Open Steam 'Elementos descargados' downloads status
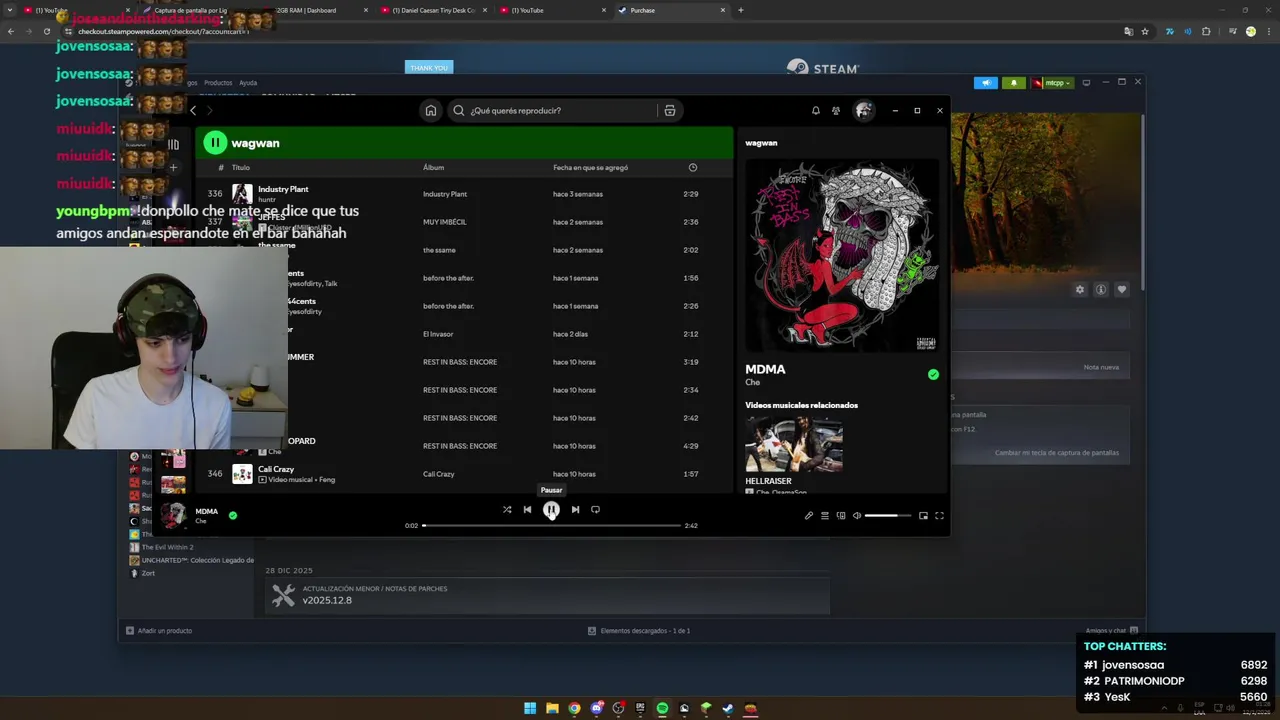1280x720 pixels. click(x=639, y=631)
